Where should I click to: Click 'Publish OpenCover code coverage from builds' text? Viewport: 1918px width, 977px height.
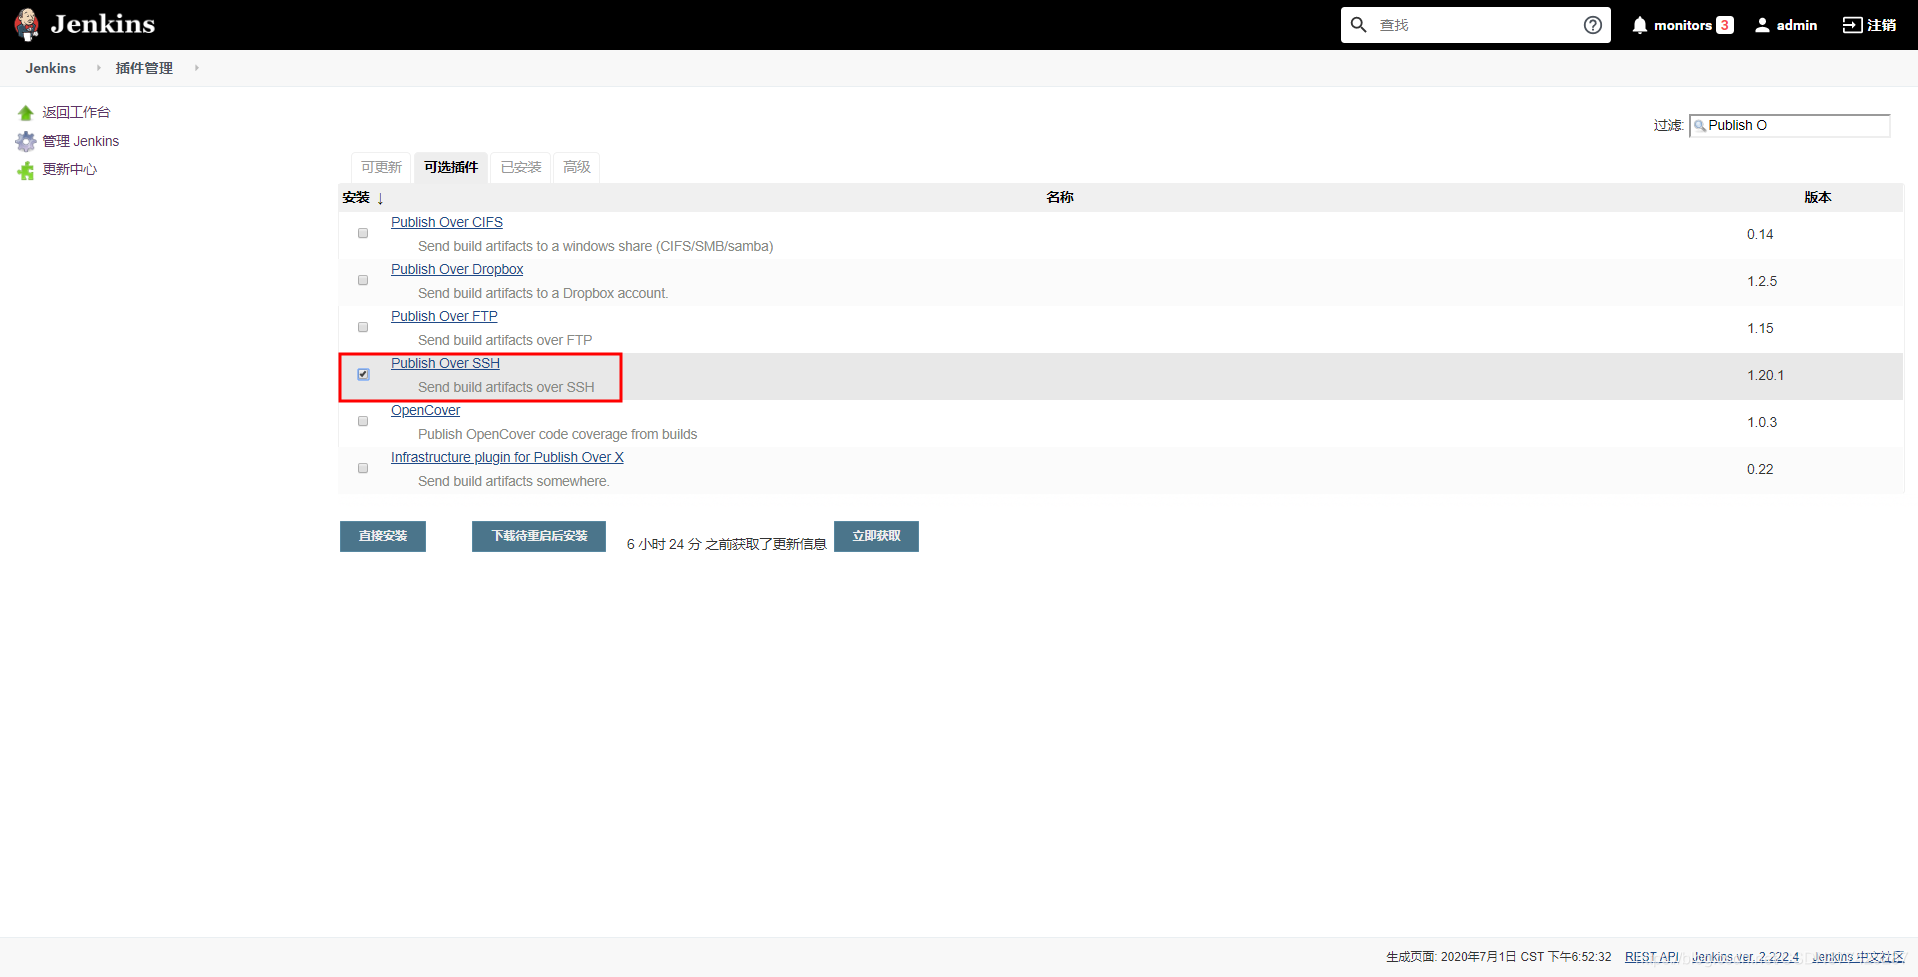(x=558, y=434)
